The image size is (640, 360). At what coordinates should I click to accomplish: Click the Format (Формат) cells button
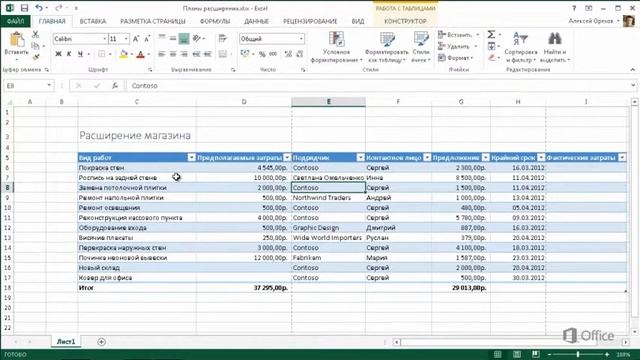tap(456, 58)
